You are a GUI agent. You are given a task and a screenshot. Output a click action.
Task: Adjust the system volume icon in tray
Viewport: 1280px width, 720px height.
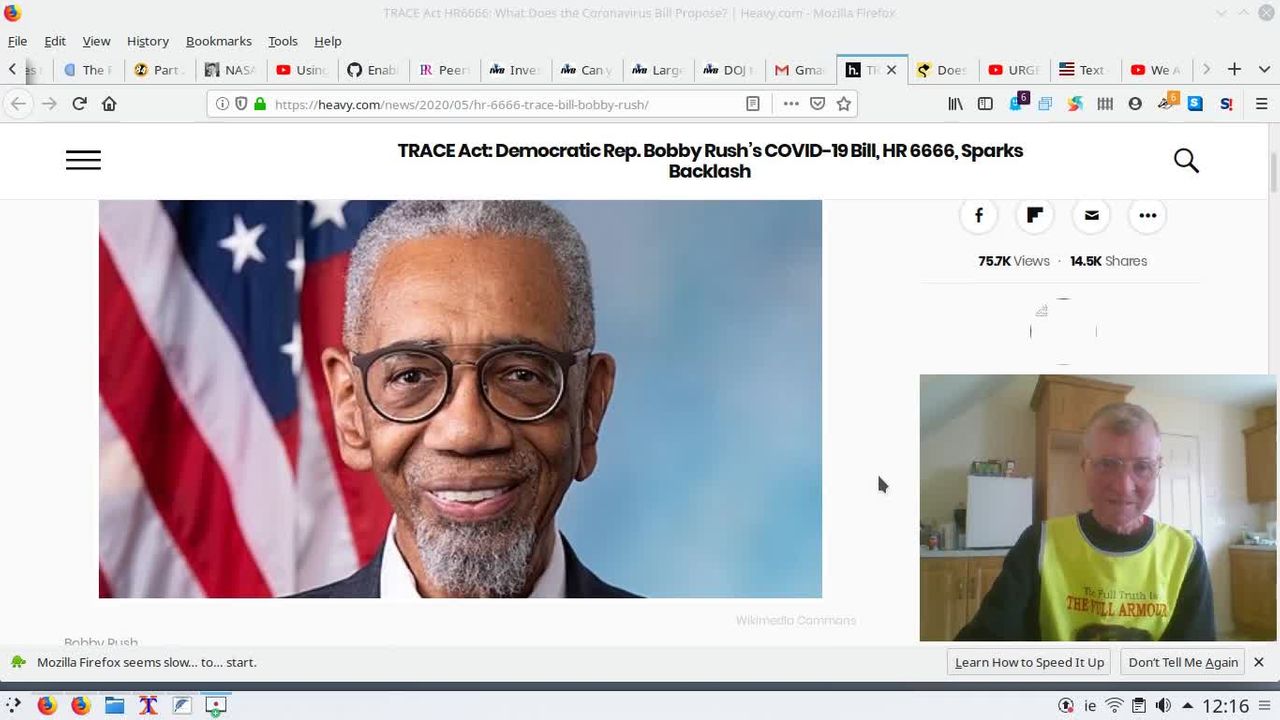(1163, 706)
